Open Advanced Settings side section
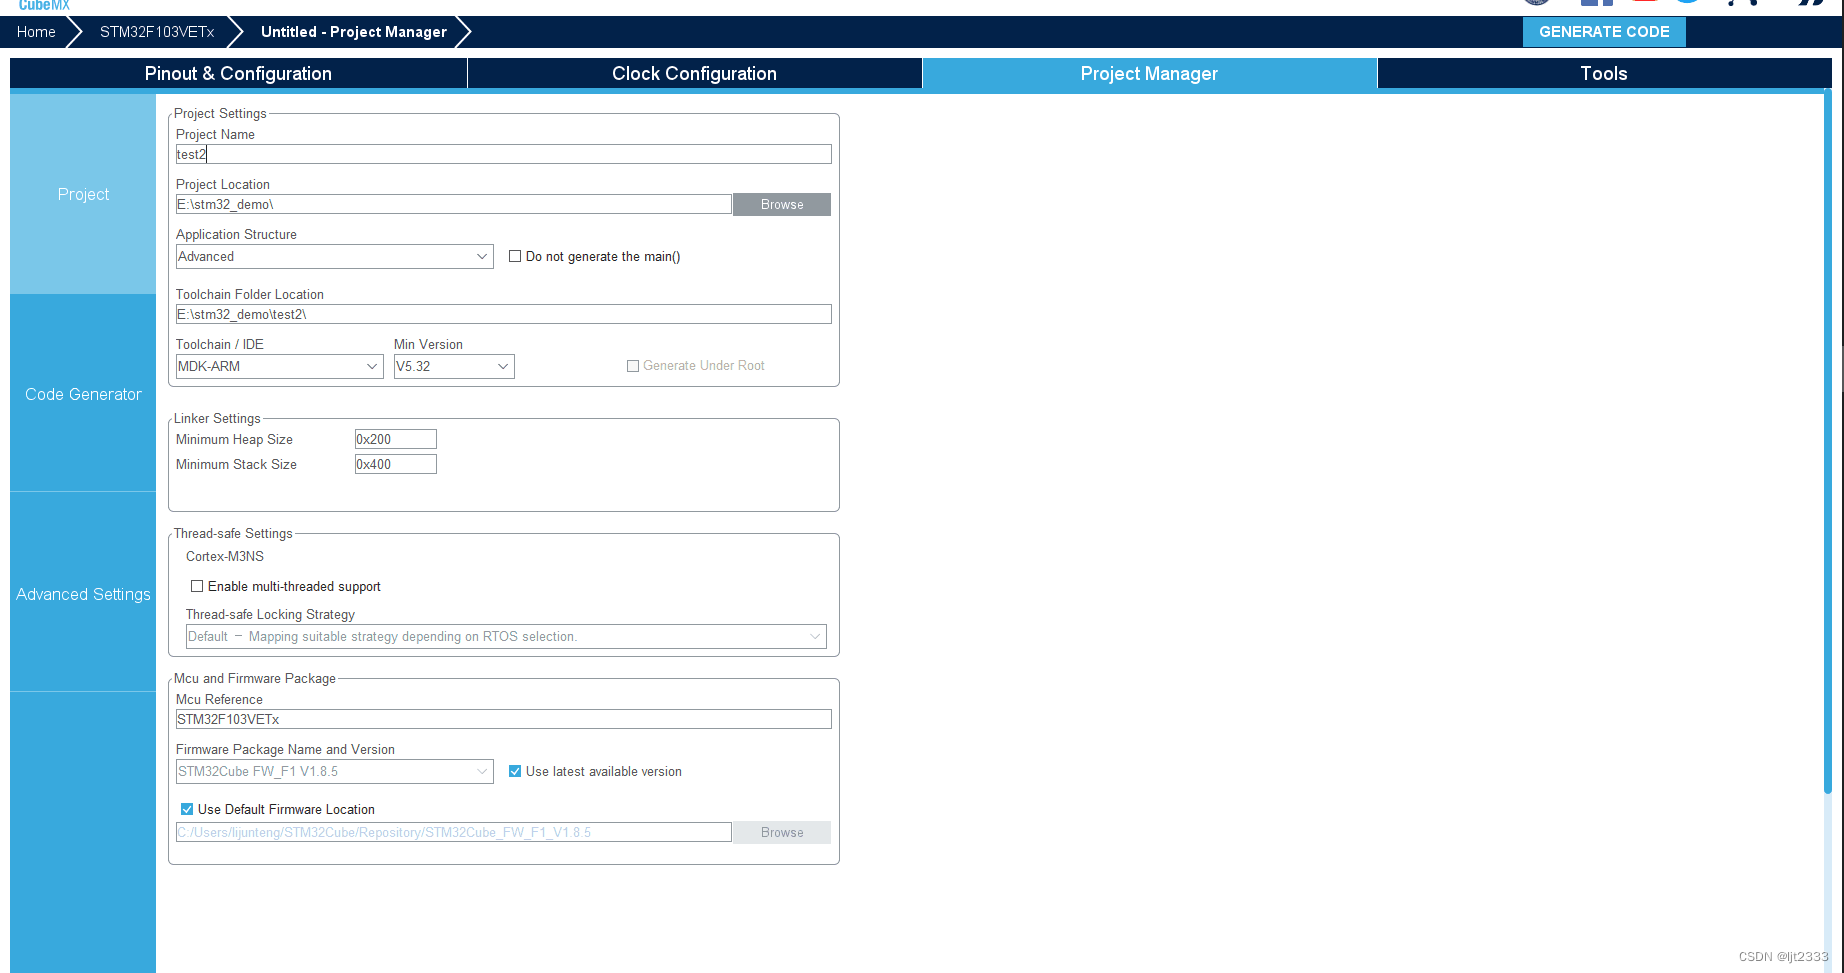 [83, 594]
